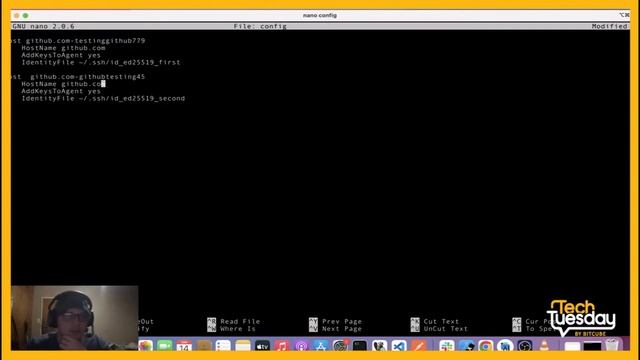The width and height of the screenshot is (640, 360).
Task: Click the ^R Read File shortcut
Action: coord(233,322)
